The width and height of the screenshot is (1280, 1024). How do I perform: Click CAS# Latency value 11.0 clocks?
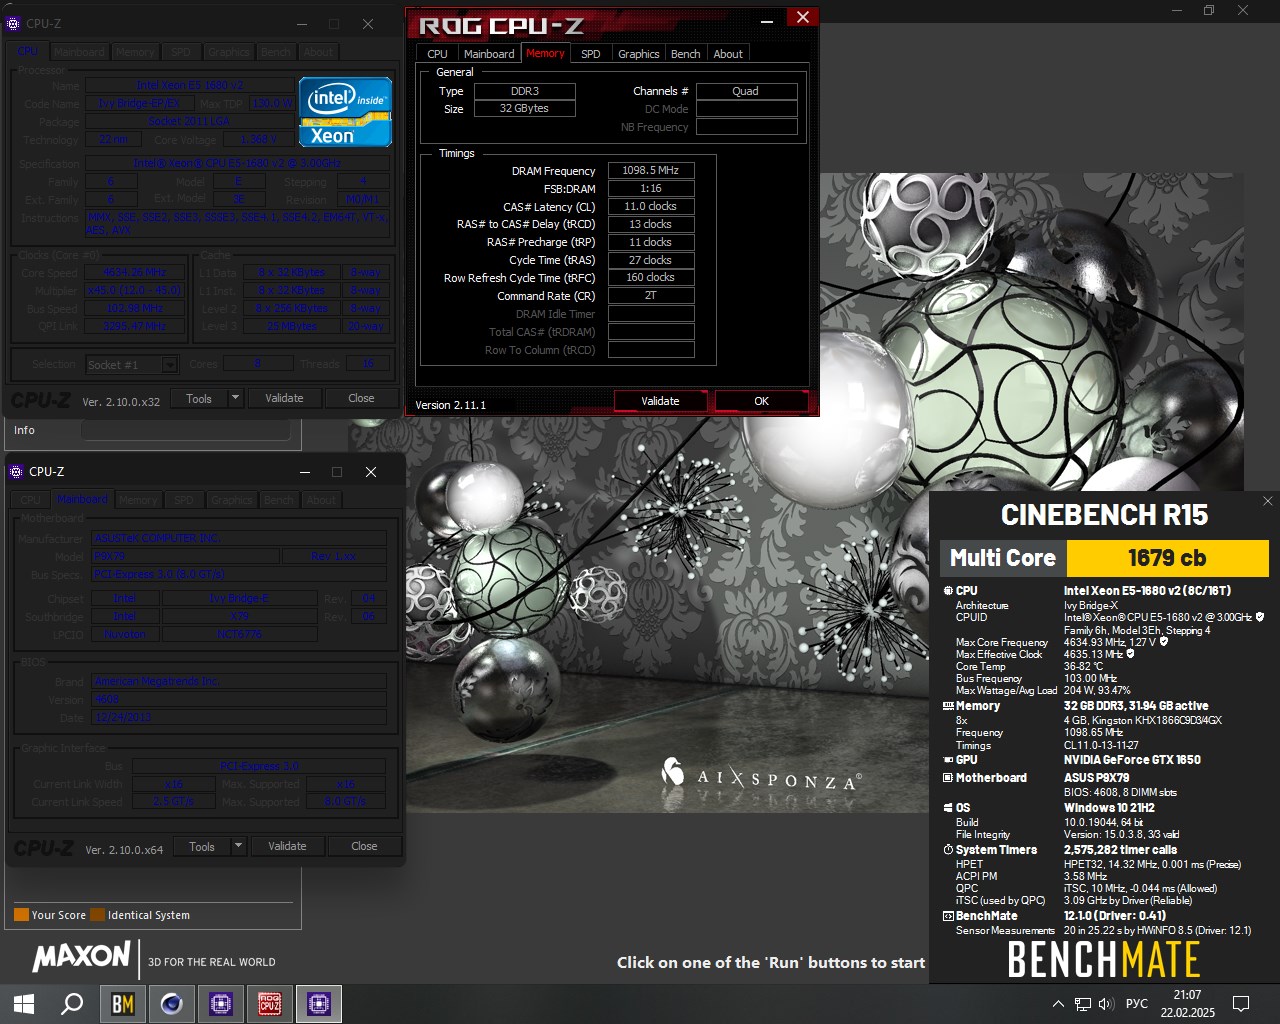point(651,207)
